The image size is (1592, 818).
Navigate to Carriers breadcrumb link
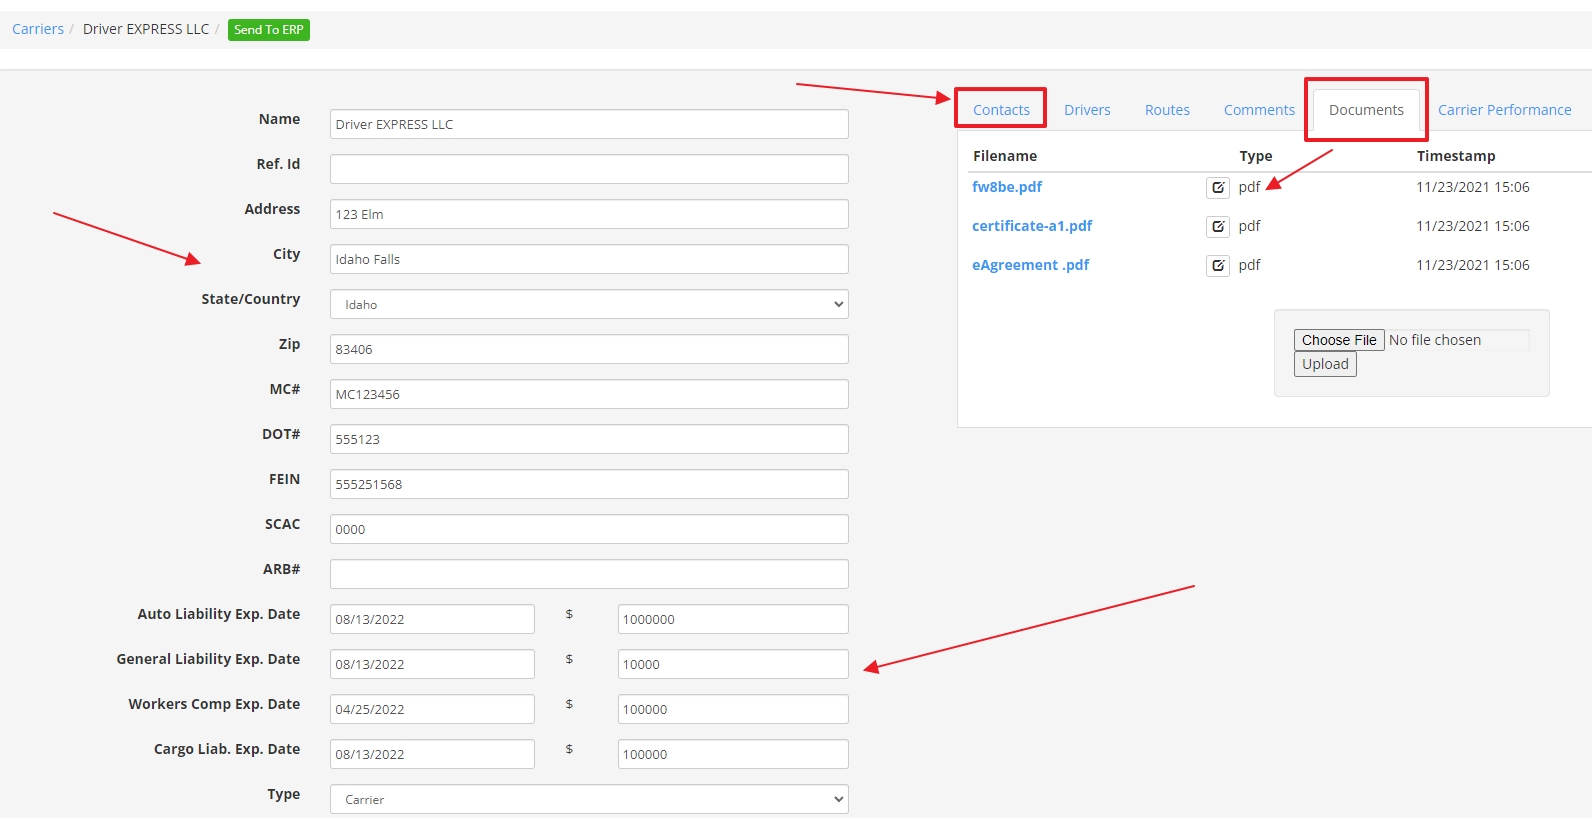tap(38, 29)
